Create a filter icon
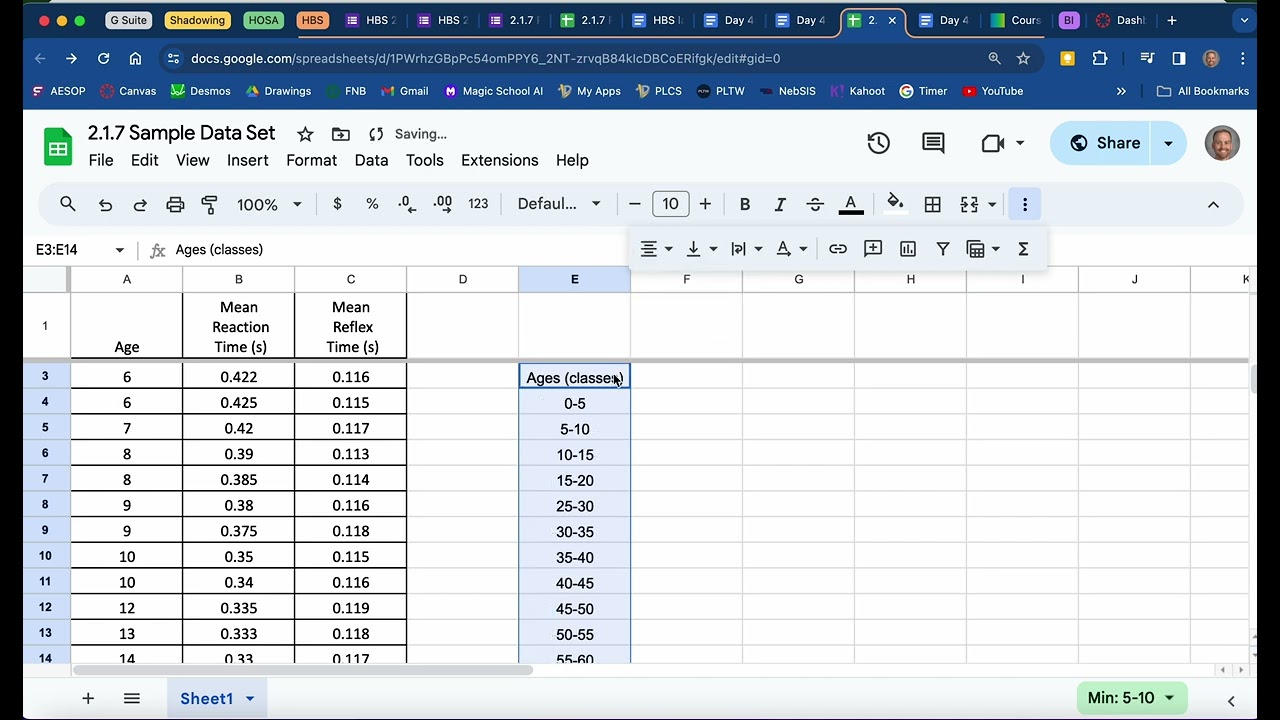Viewport: 1280px width, 720px height. pyautogui.click(x=943, y=249)
